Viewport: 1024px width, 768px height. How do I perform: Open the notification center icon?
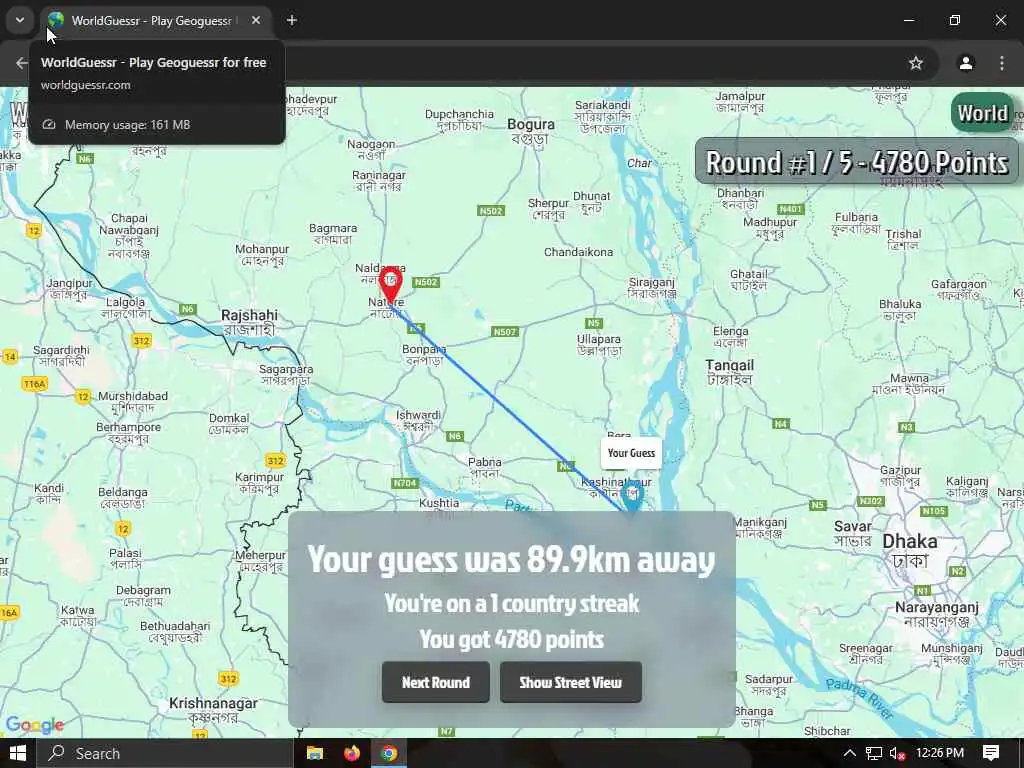click(x=991, y=753)
